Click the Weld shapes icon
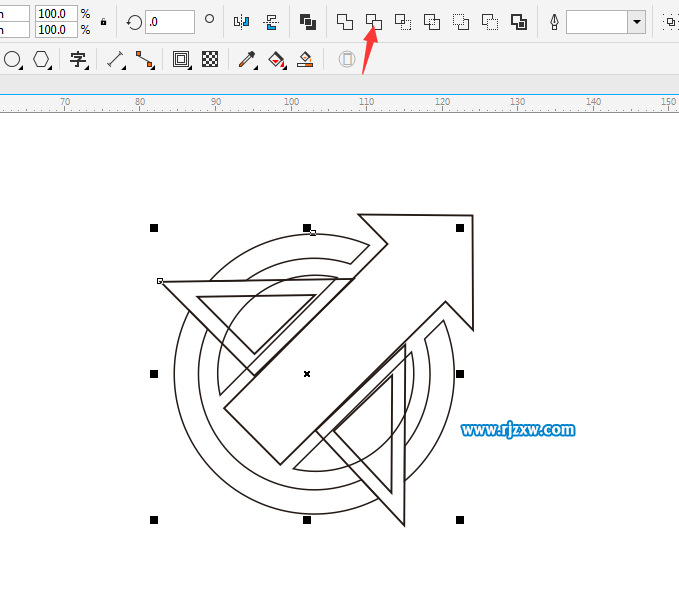 click(x=344, y=21)
